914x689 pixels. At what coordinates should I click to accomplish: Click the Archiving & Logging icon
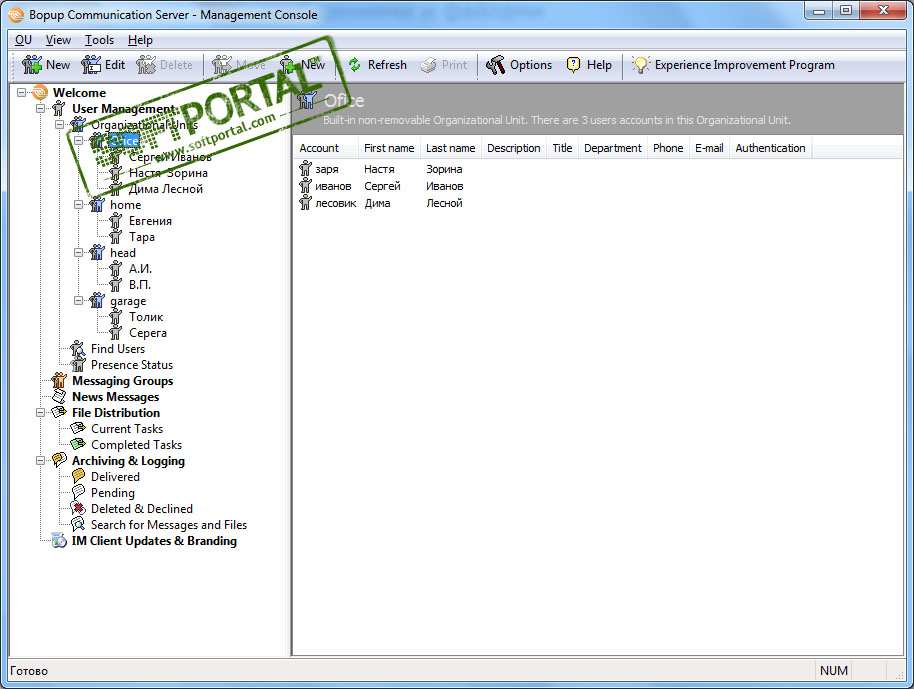coord(59,460)
